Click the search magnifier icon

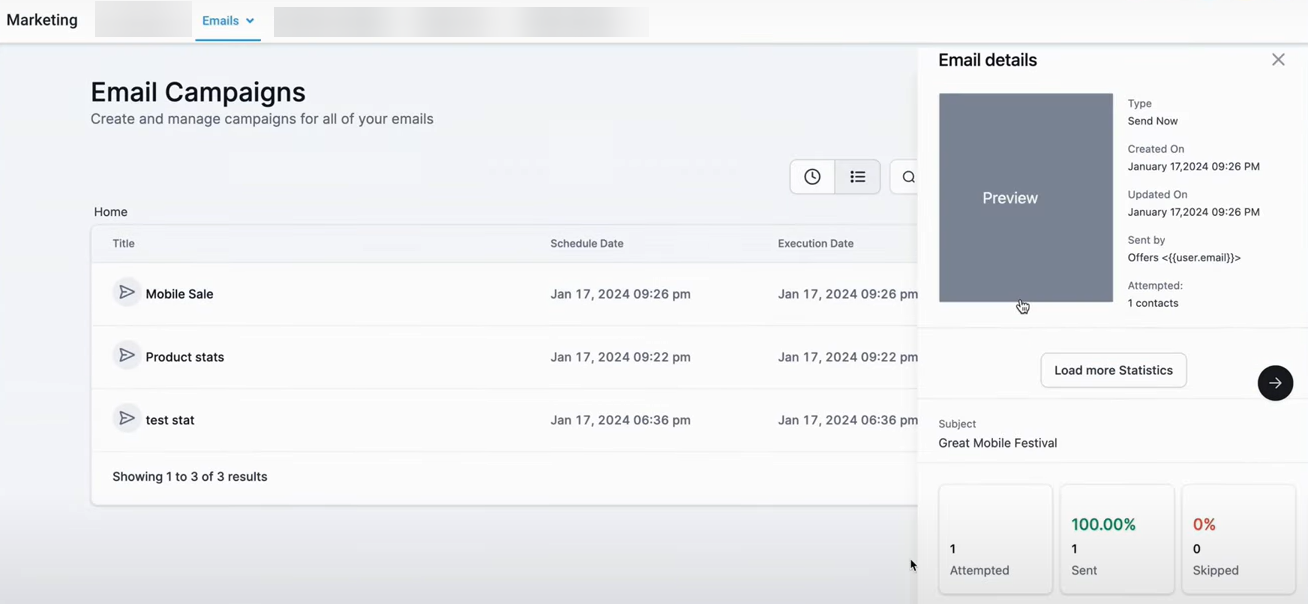[x=908, y=177]
